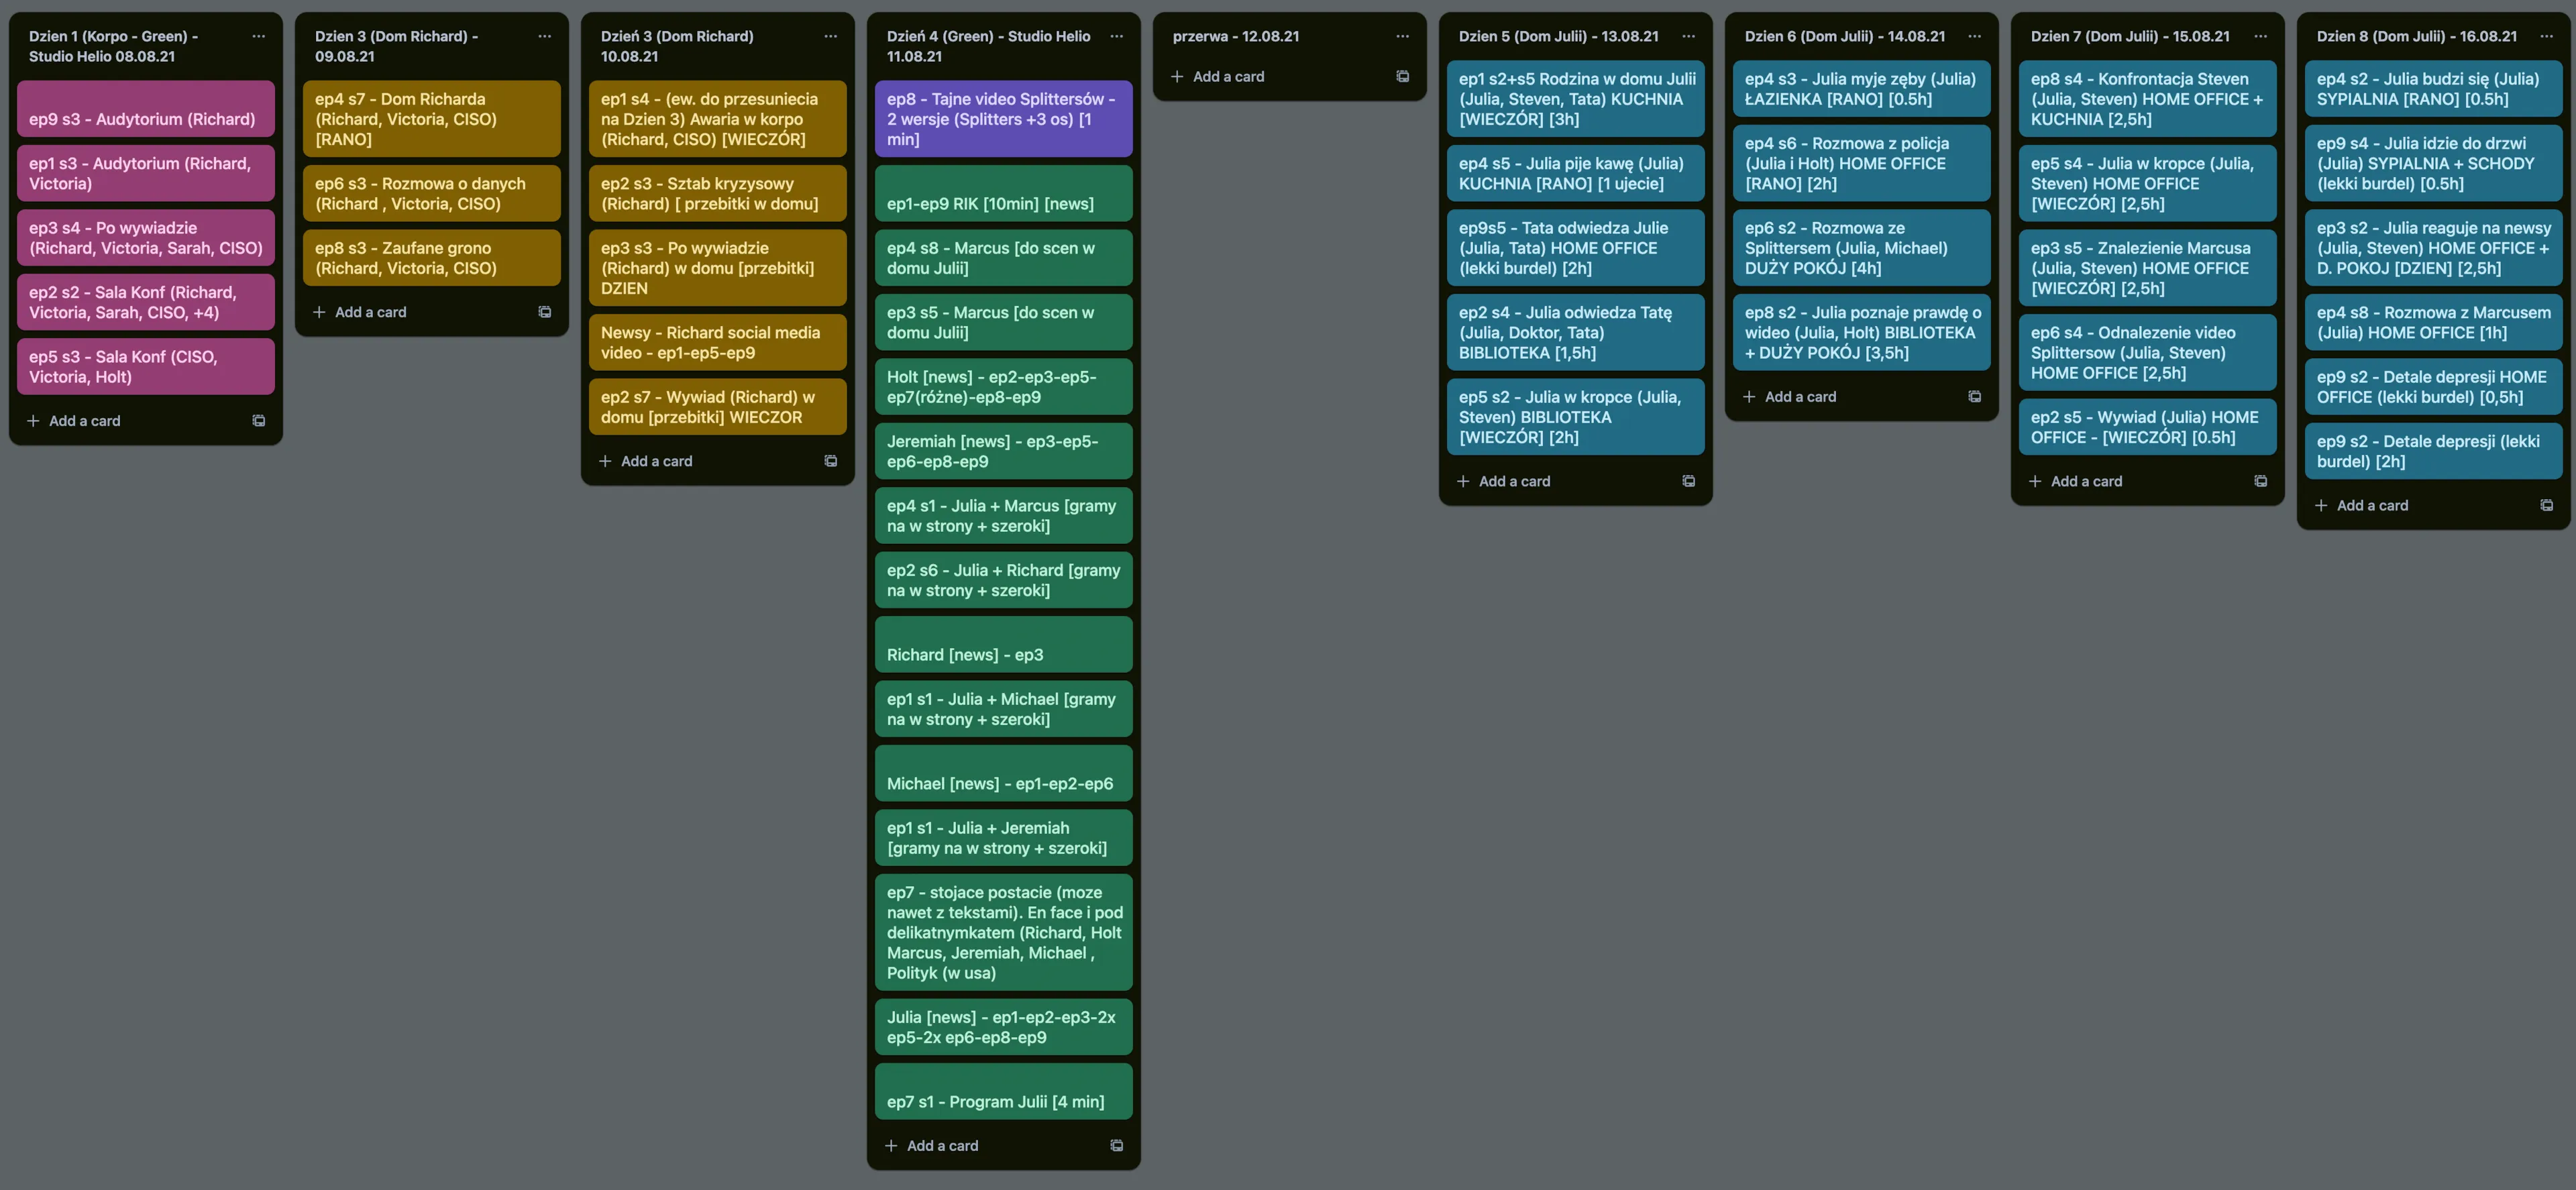Click template icon in Dzien 6 list
Screen dimensions: 2576x1190
pos(1974,397)
